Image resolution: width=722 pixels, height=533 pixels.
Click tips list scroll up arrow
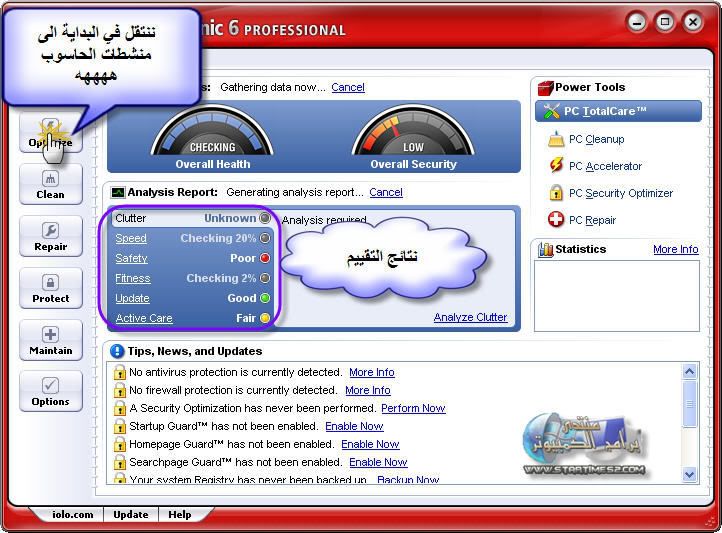(689, 371)
